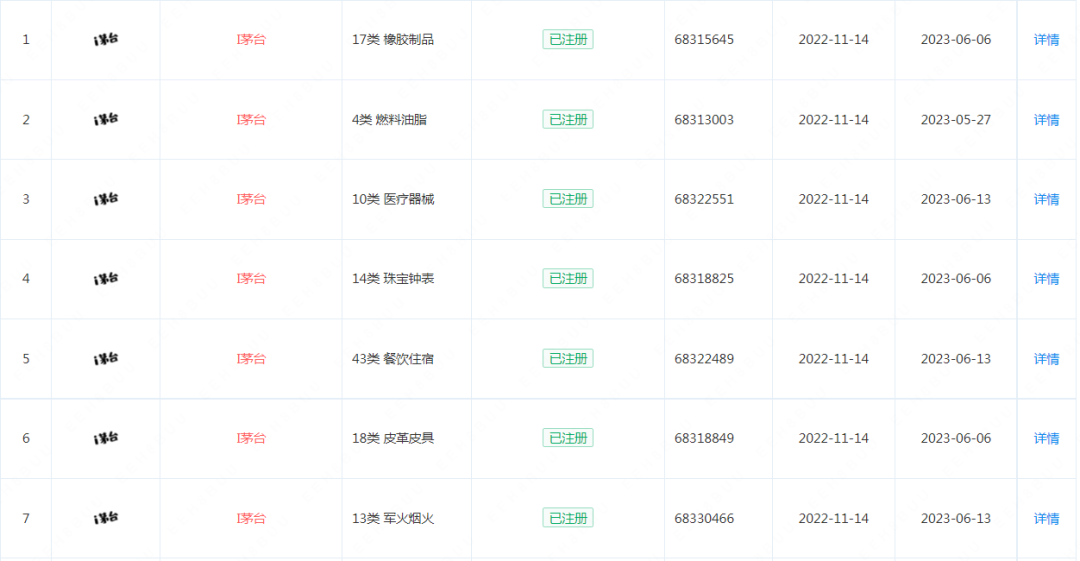Image resolution: width=1080 pixels, height=561 pixels.
Task: Click trademark logo thumbnail in row 5
Action: pos(106,358)
